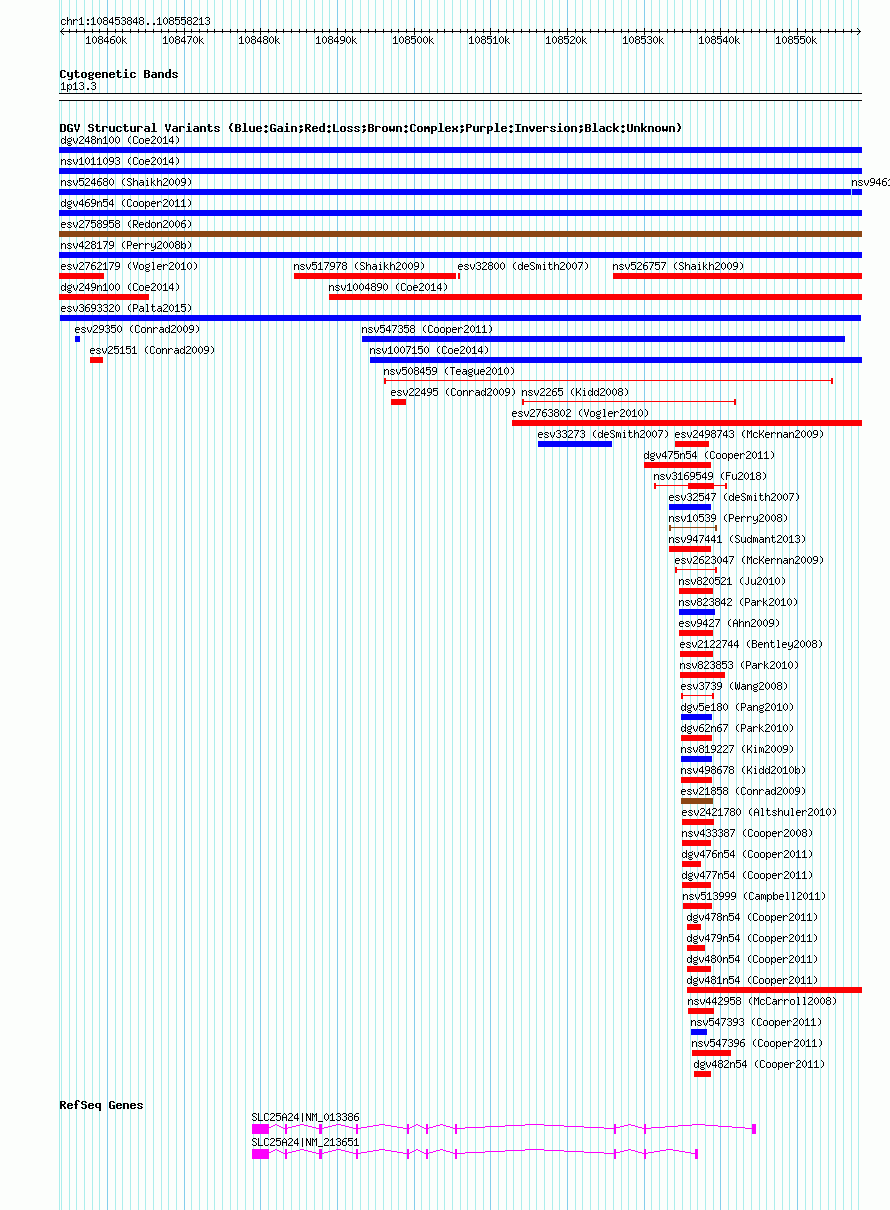Screen dimensions: 890x1210
Task: Click the esv32547 (deSmith2007) label
Action: click(x=734, y=497)
